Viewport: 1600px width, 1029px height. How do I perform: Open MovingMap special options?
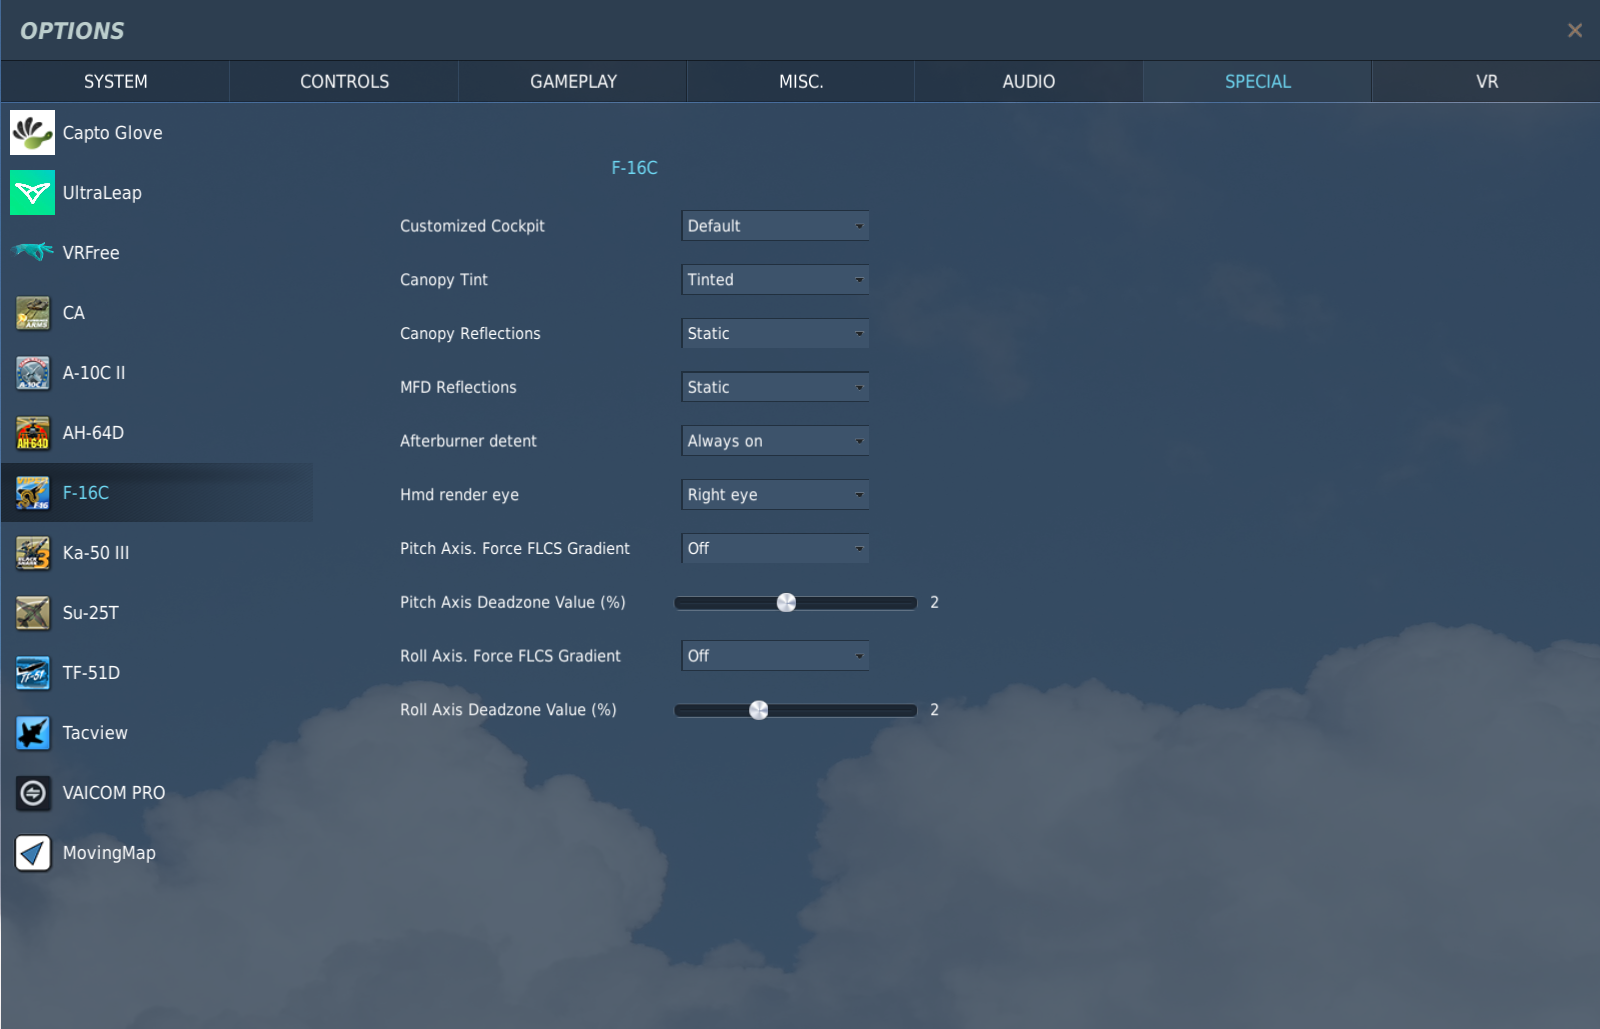coord(157,852)
